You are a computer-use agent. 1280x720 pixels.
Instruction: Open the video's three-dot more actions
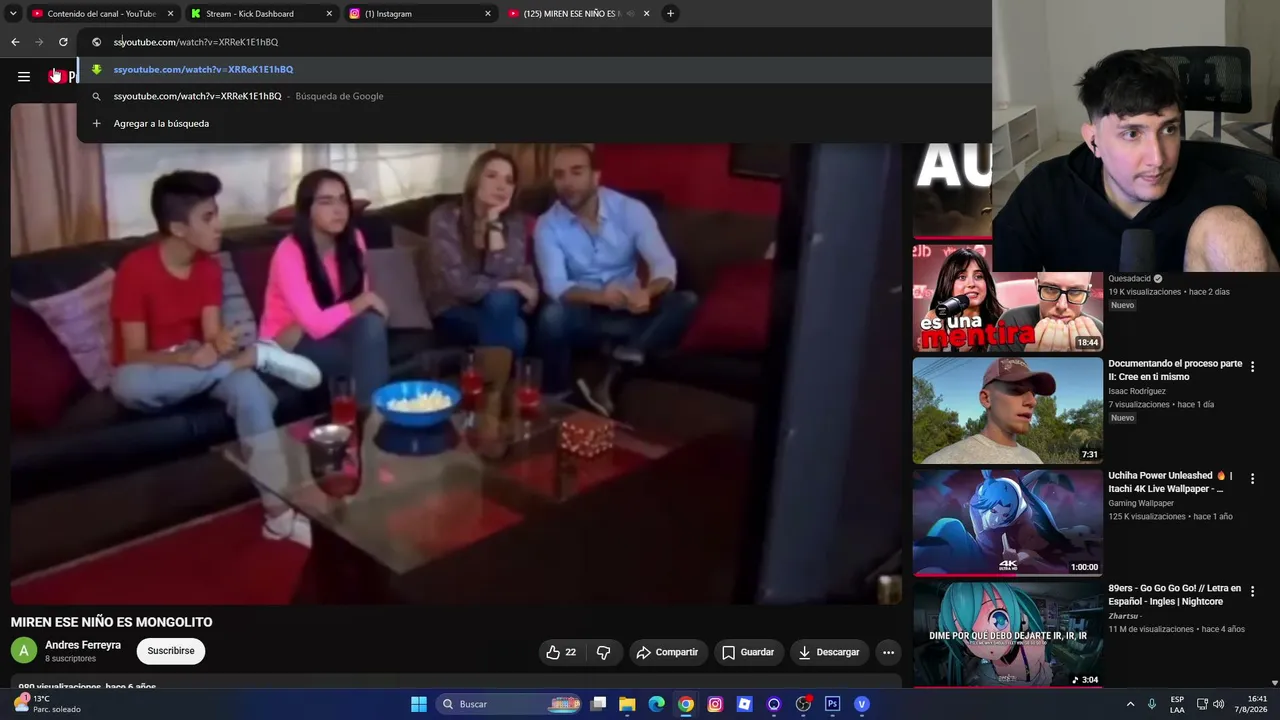(888, 652)
